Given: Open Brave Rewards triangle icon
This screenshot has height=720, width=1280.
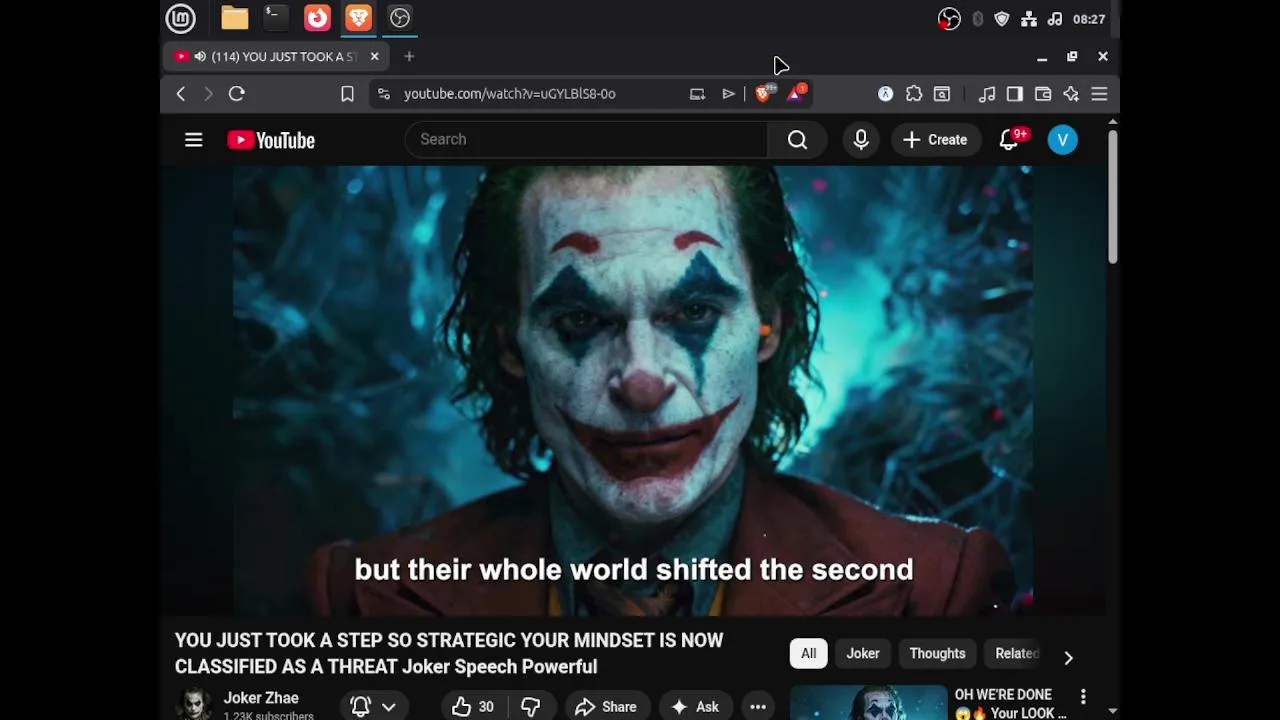Looking at the screenshot, I should point(796,94).
